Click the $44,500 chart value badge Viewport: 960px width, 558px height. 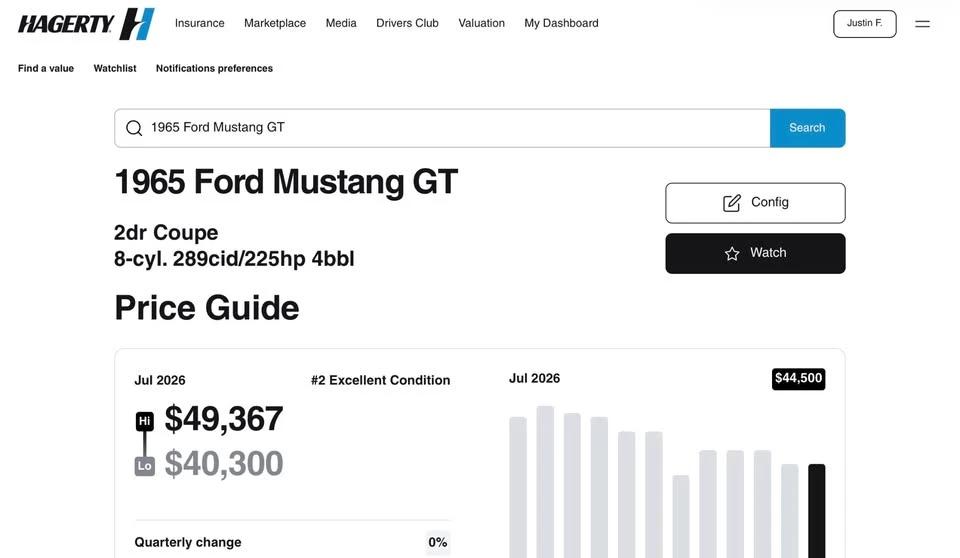[x=798, y=379]
